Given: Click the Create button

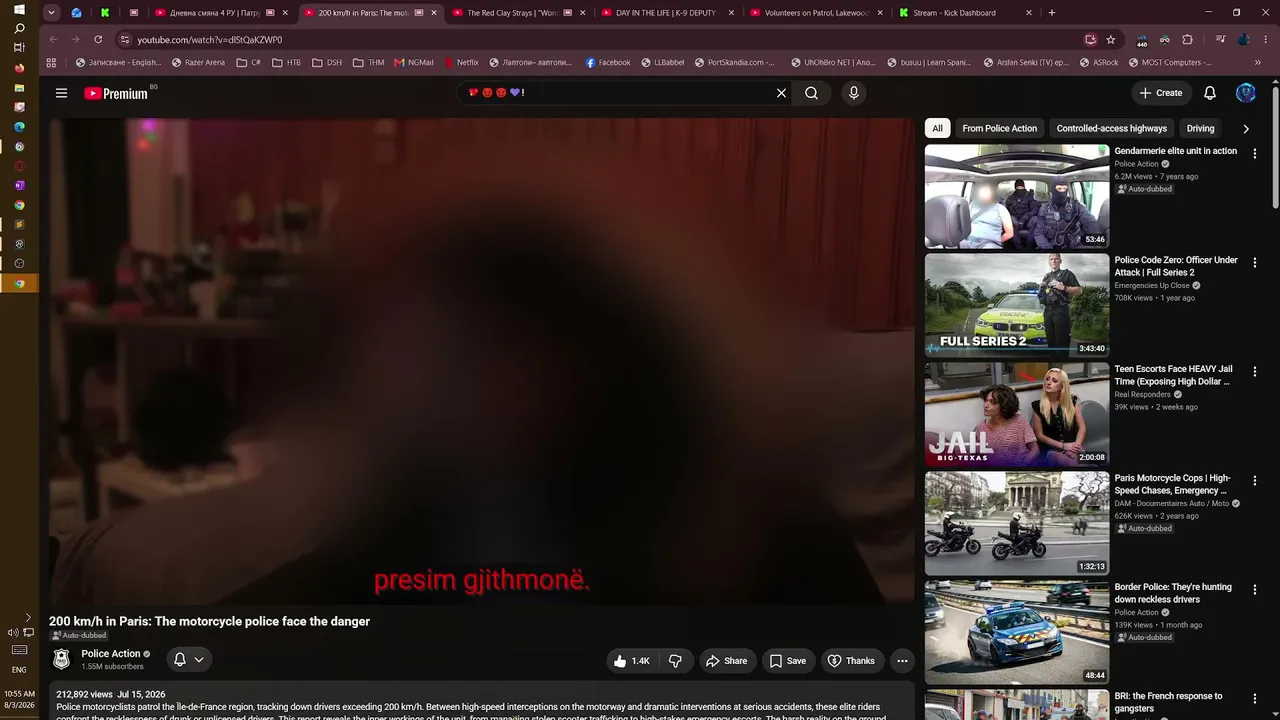Looking at the screenshot, I should pyautogui.click(x=1161, y=93).
